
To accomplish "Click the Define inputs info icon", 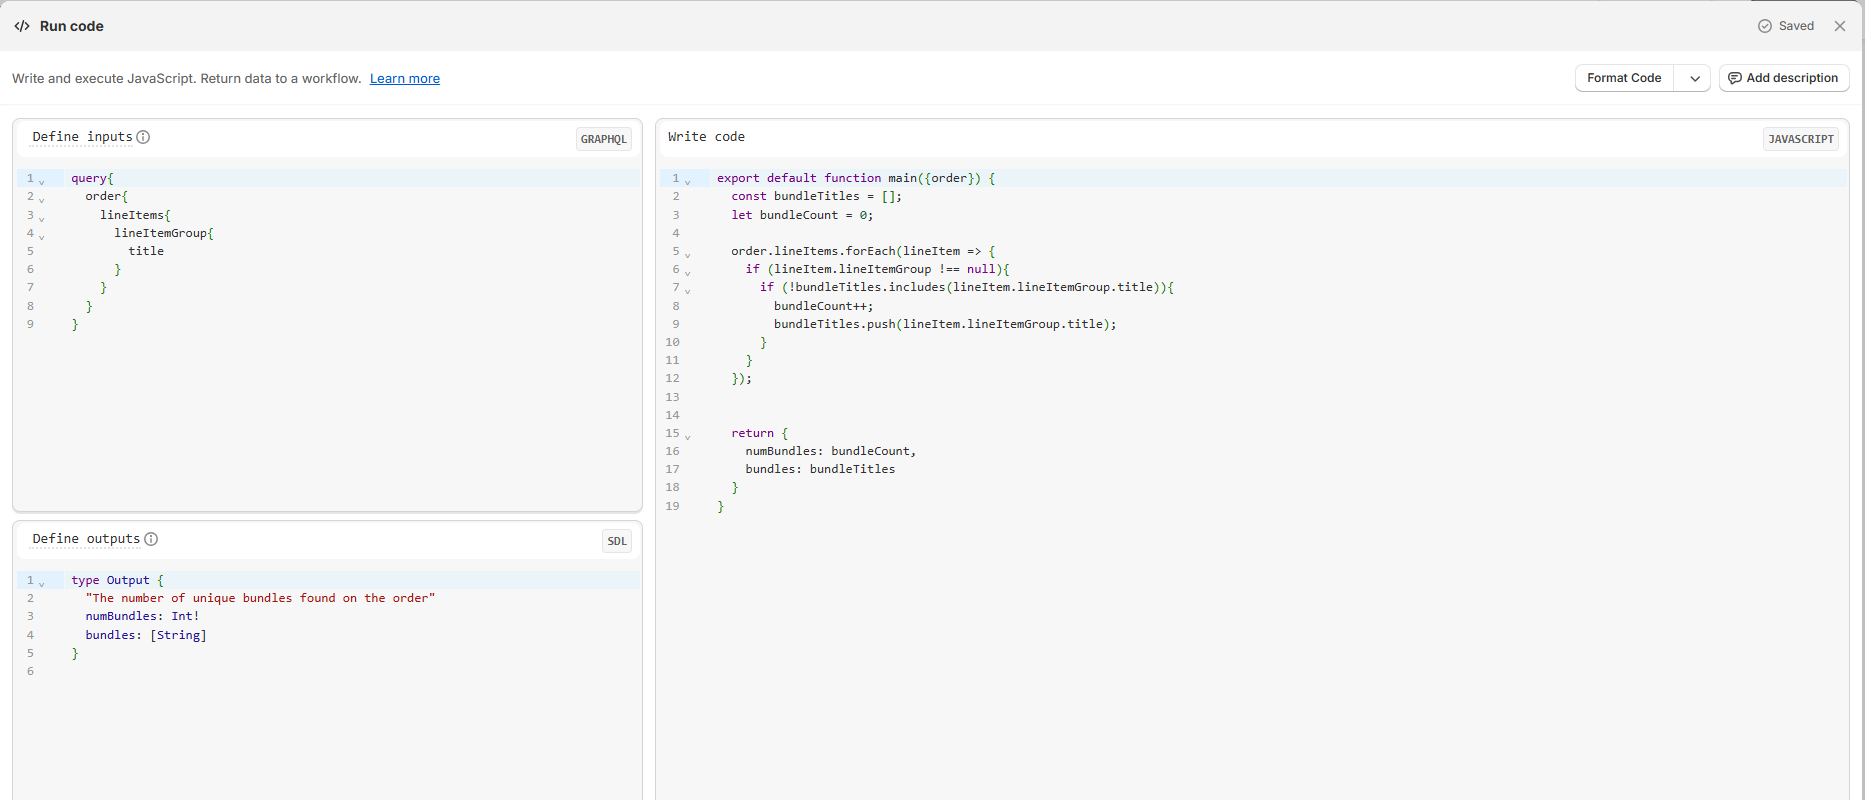I will click(143, 137).
